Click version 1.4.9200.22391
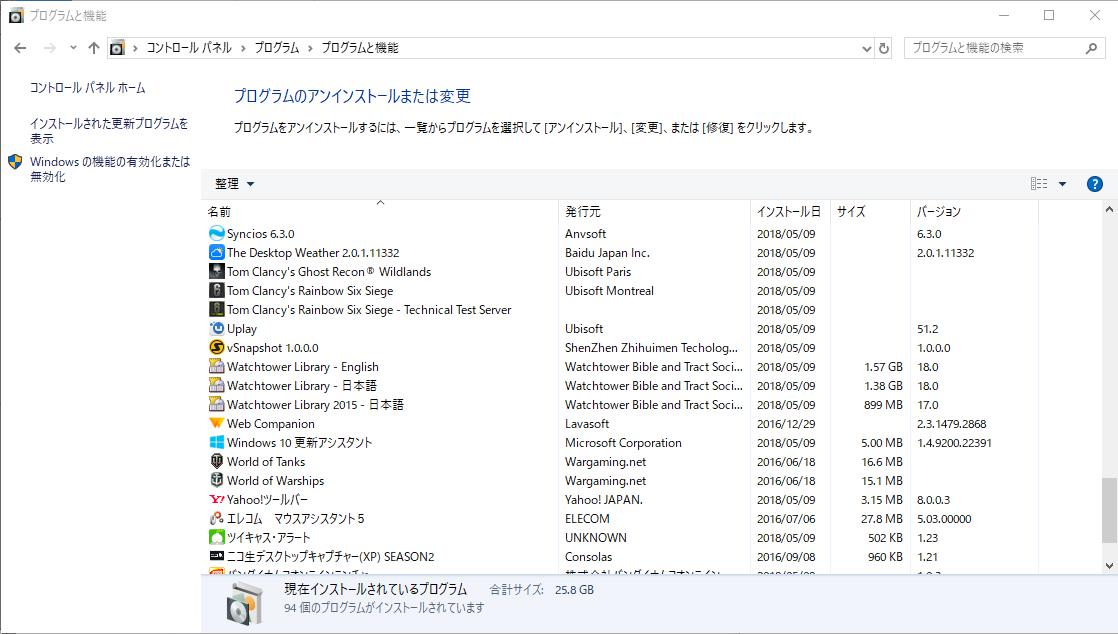The height and width of the screenshot is (634, 1118). tap(954, 443)
